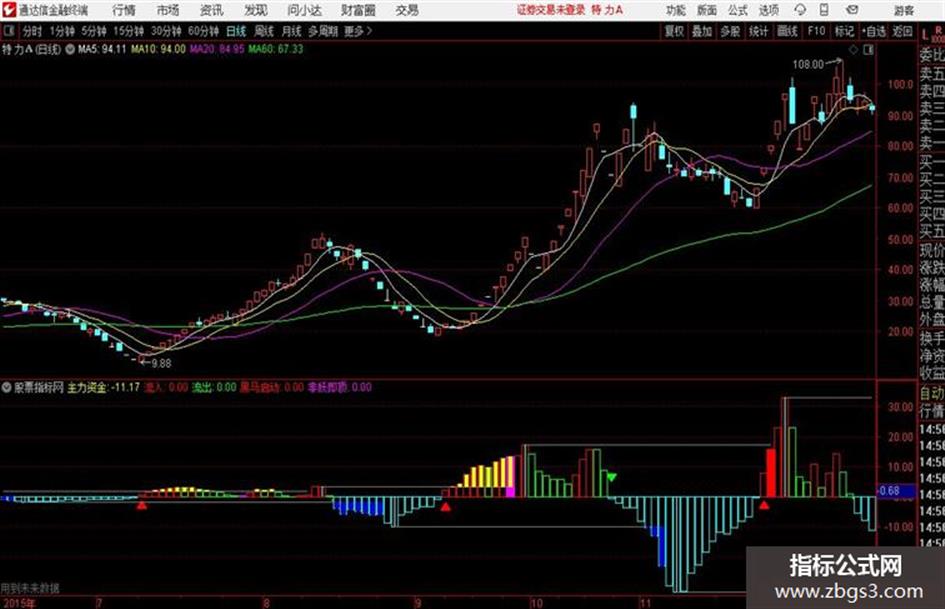Open the 发现 menu

pos(256,10)
